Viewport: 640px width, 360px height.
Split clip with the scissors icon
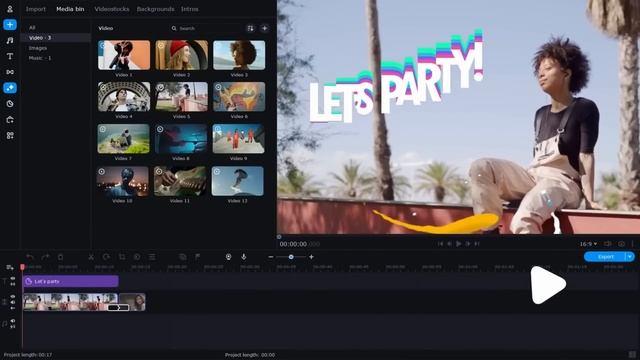pos(91,257)
